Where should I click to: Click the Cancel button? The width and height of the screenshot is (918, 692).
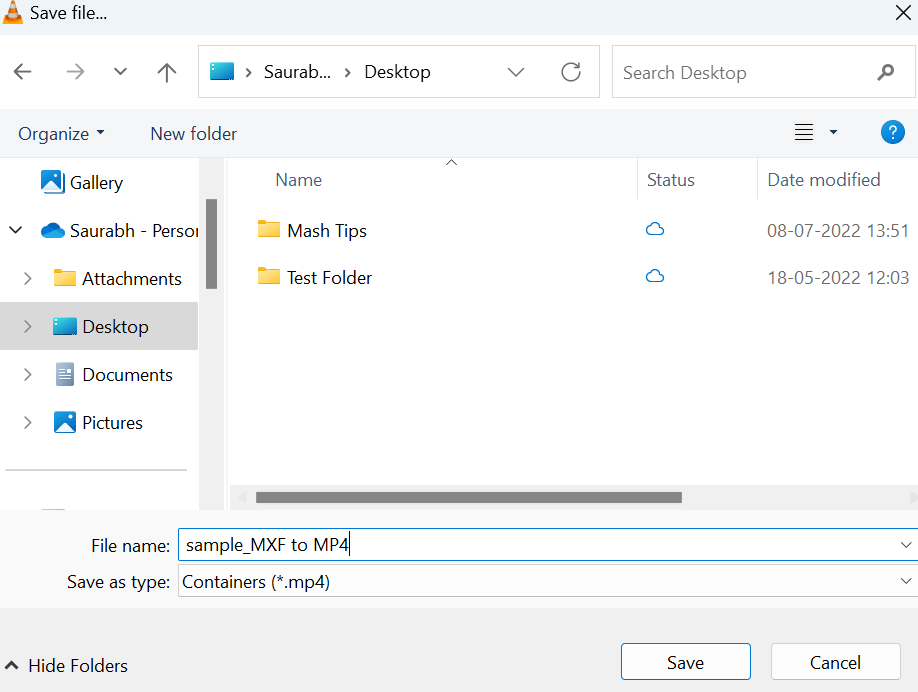pyautogui.click(x=835, y=662)
